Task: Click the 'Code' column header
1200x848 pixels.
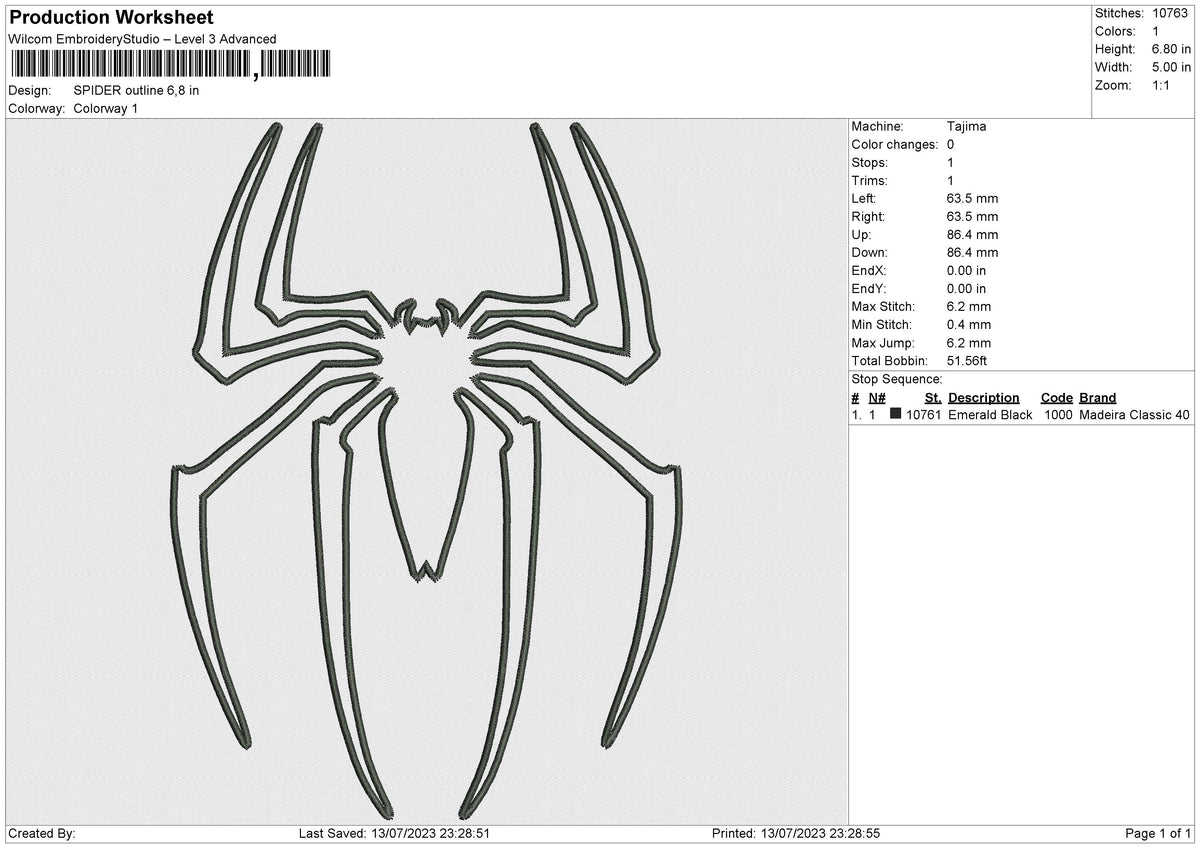Action: point(1057,397)
